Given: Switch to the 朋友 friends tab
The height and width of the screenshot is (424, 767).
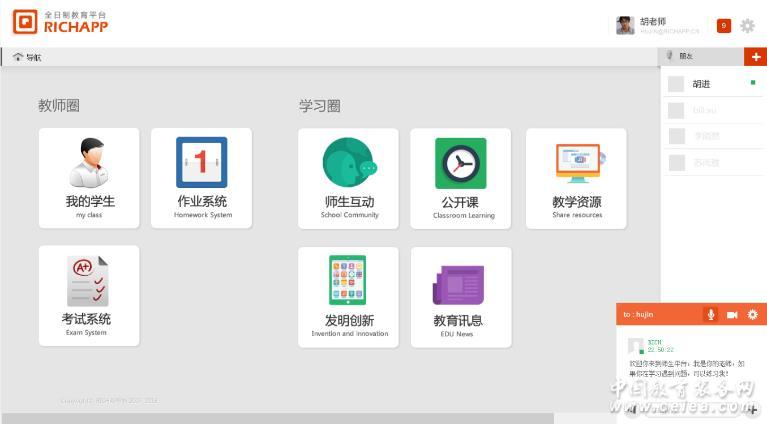Looking at the screenshot, I should 683,57.
